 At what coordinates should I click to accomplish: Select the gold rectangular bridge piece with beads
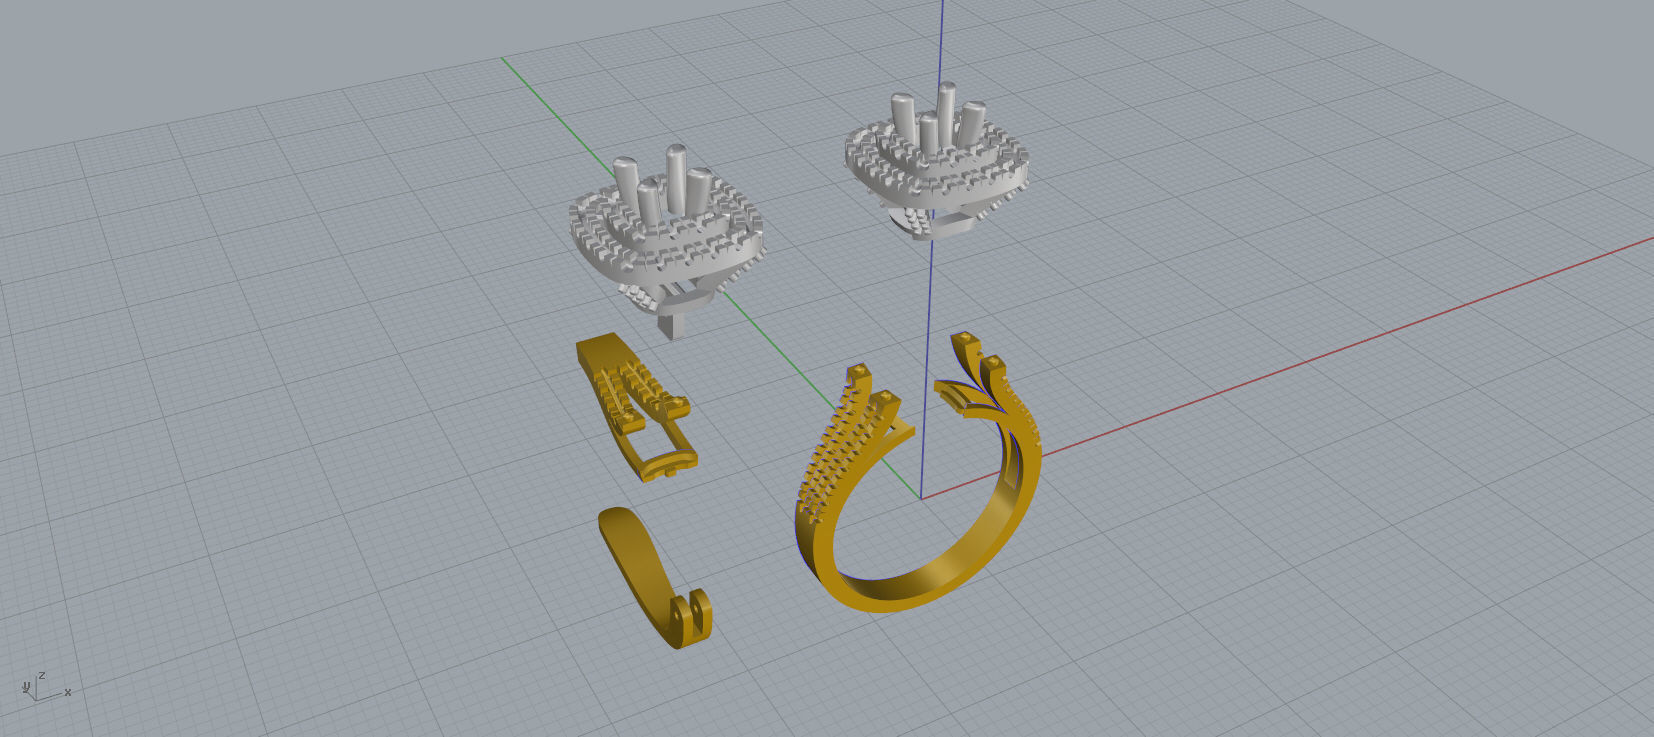point(635,408)
